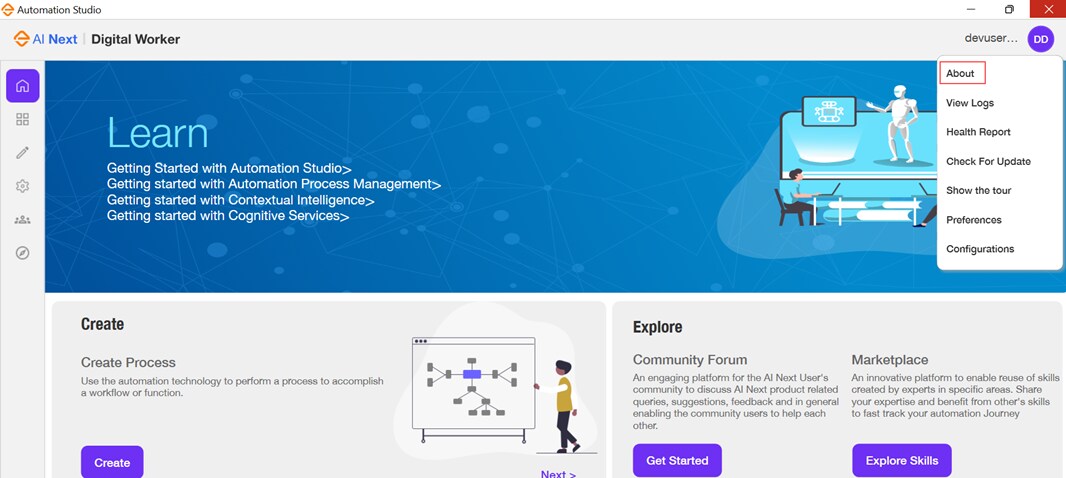Screen dimensions: 1066x478
Task: Click the Community Forum heading
Action: [690, 360]
